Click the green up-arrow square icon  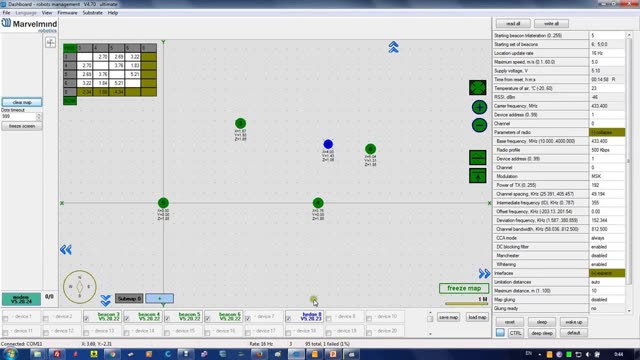[x=478, y=176]
